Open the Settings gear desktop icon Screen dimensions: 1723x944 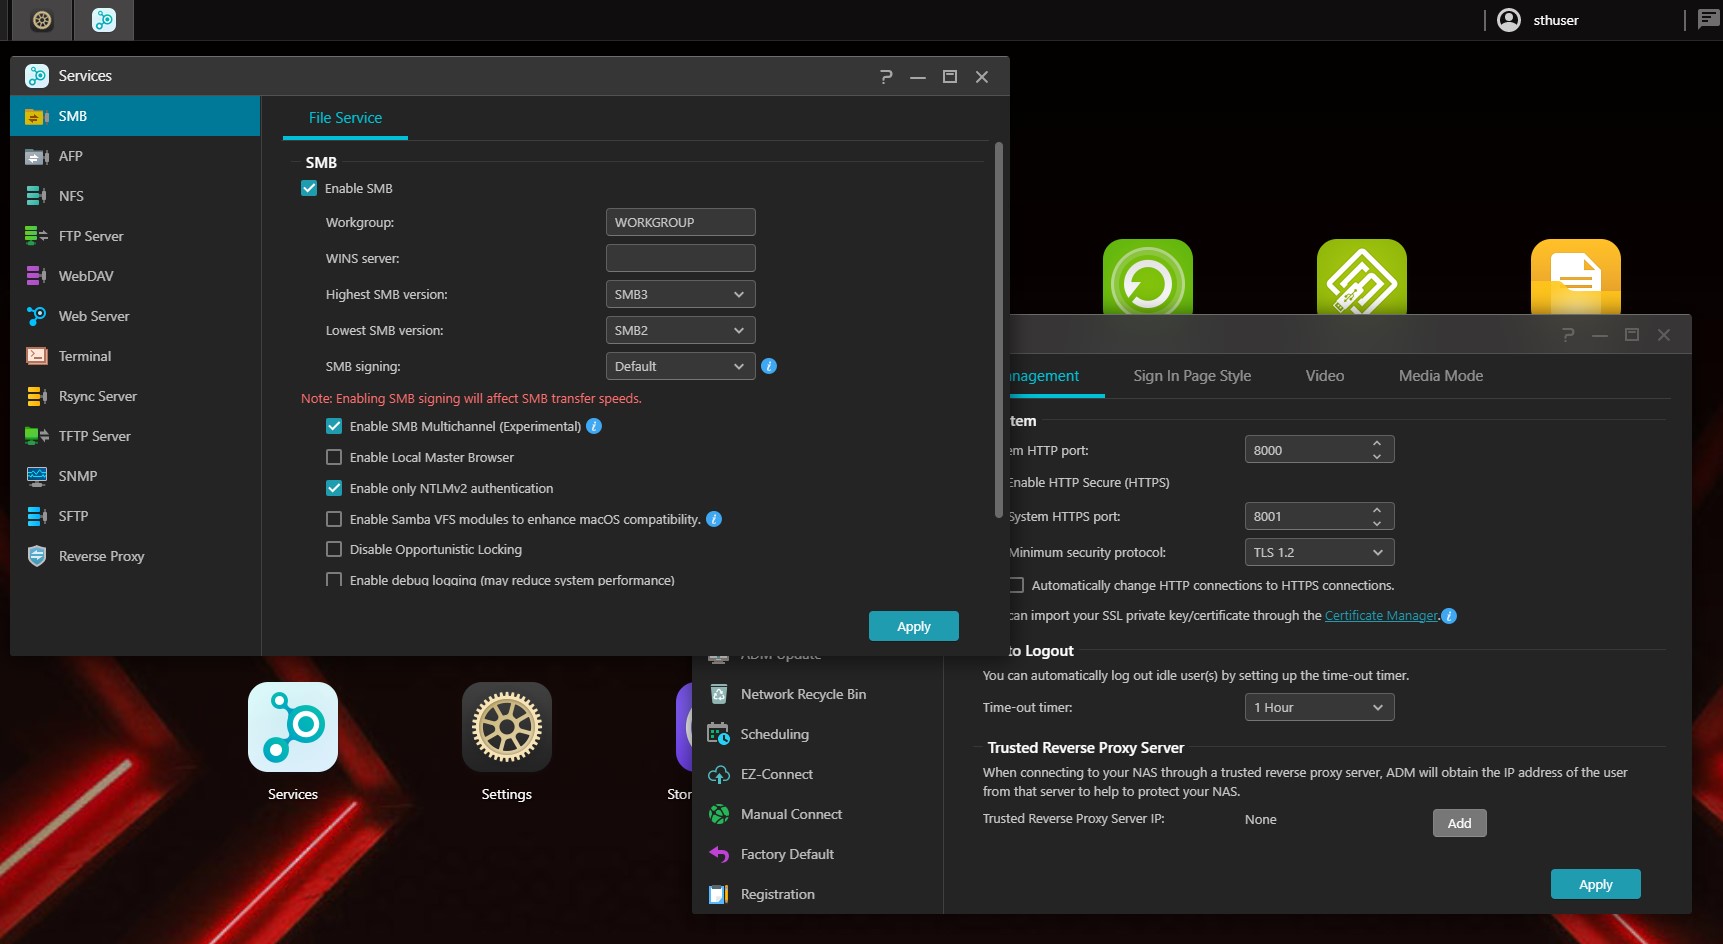tap(506, 727)
